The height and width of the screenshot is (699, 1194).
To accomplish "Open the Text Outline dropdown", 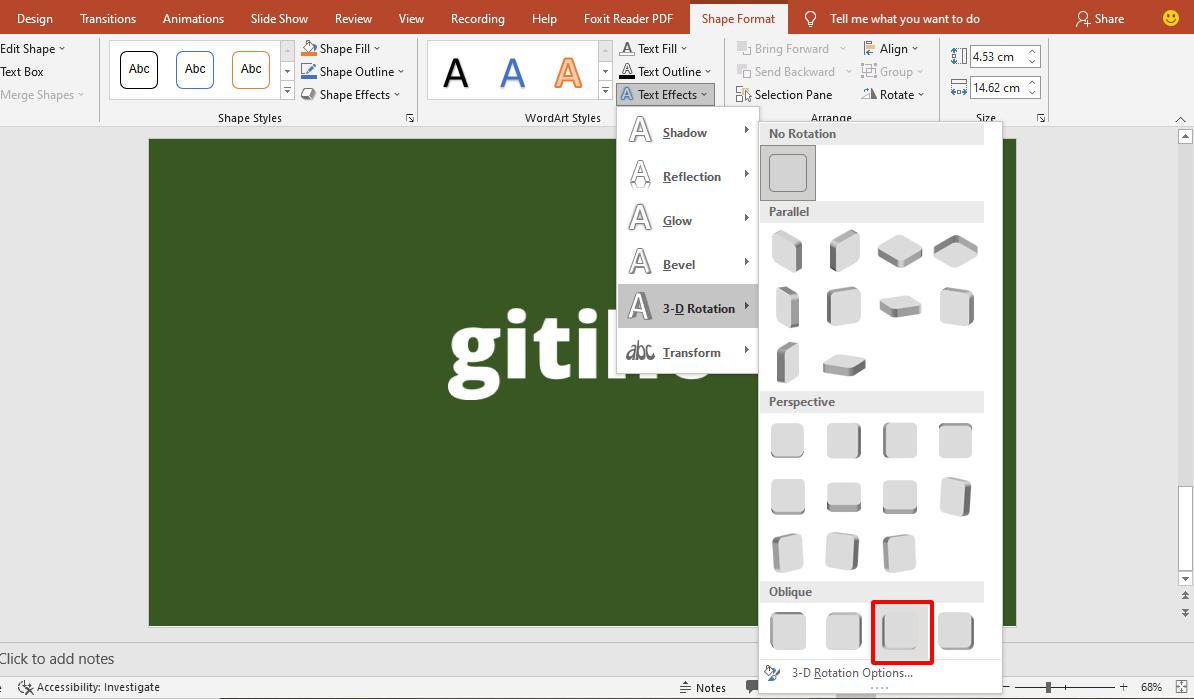I will click(665, 72).
